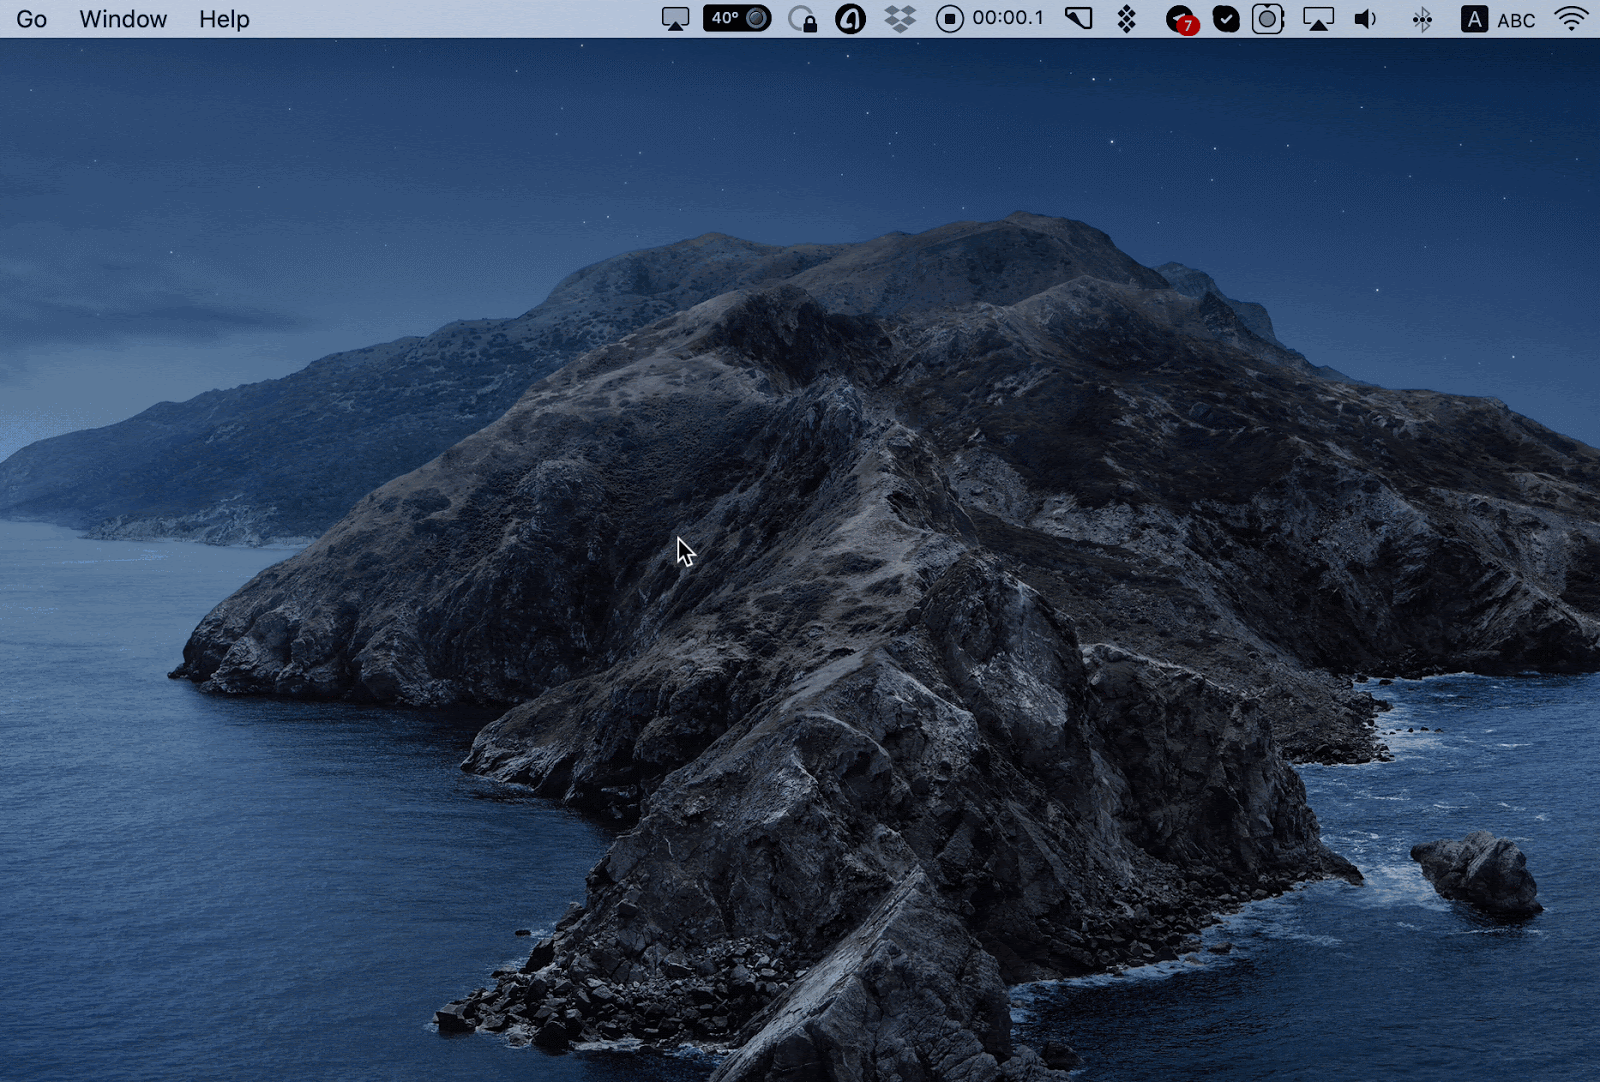
Task: Switch input source via the "A" keyboard icon
Action: click(x=1473, y=18)
